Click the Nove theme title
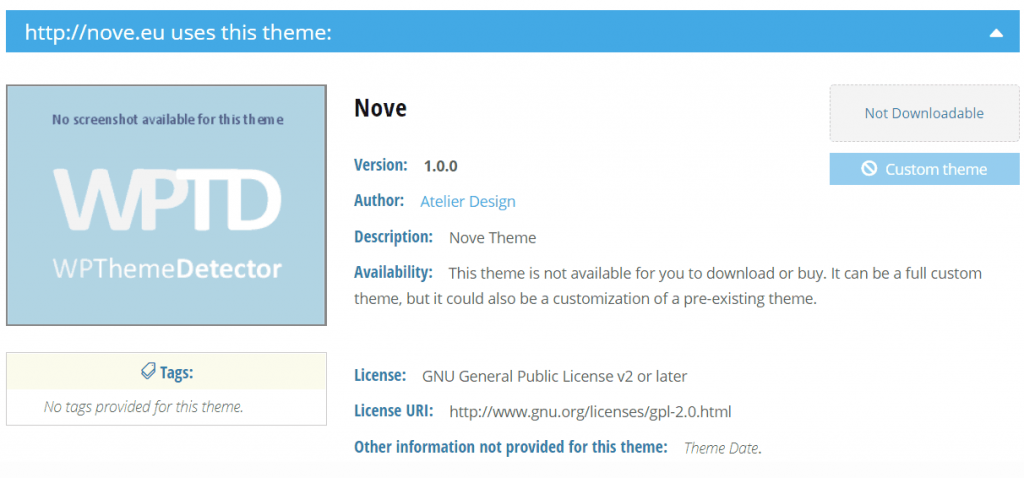 coord(381,108)
